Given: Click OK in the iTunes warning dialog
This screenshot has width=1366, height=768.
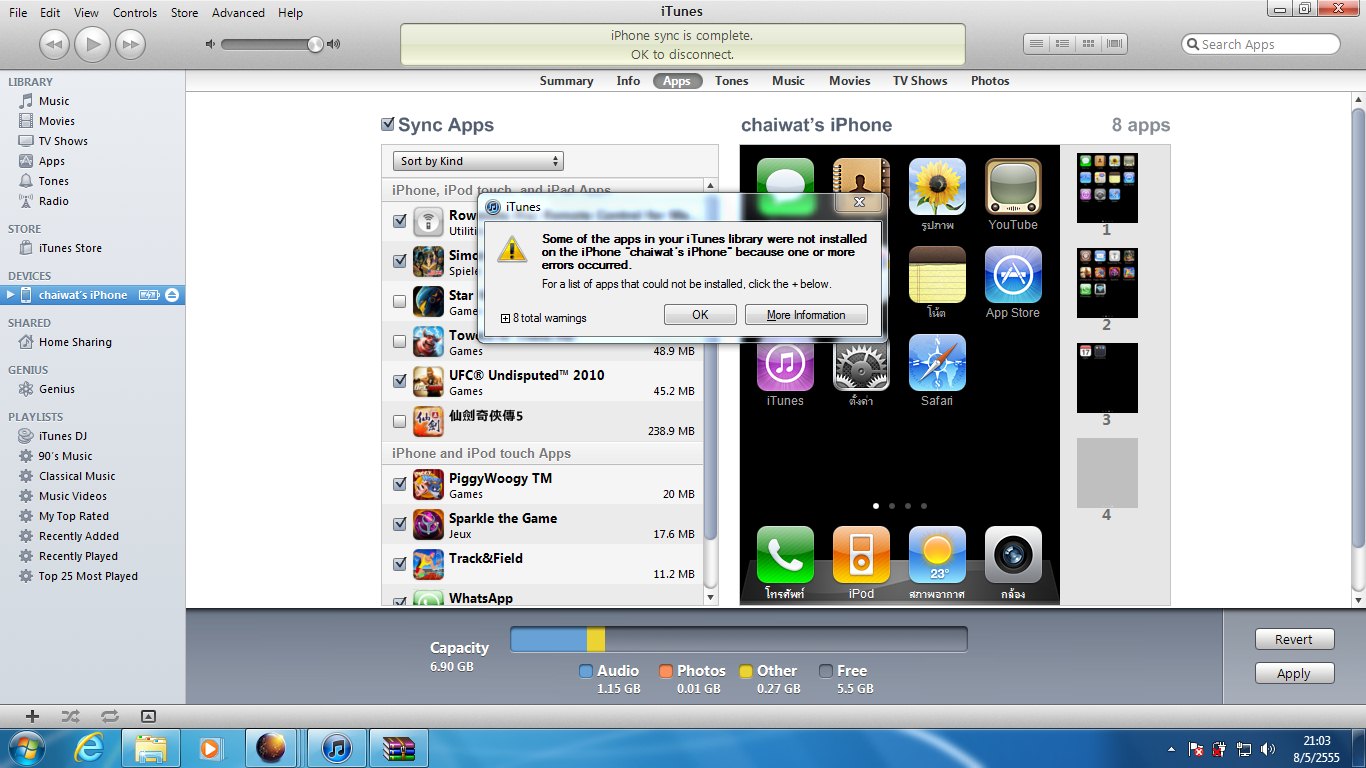Looking at the screenshot, I should click(x=700, y=315).
